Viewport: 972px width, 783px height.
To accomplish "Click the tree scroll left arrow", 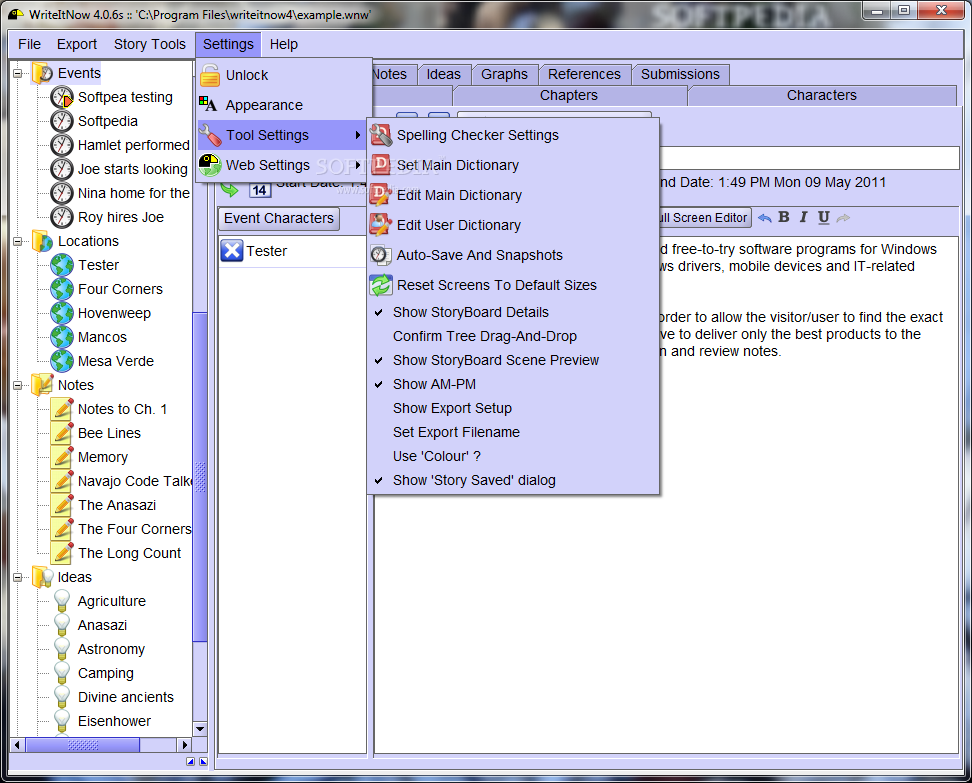I will pyautogui.click(x=17, y=745).
